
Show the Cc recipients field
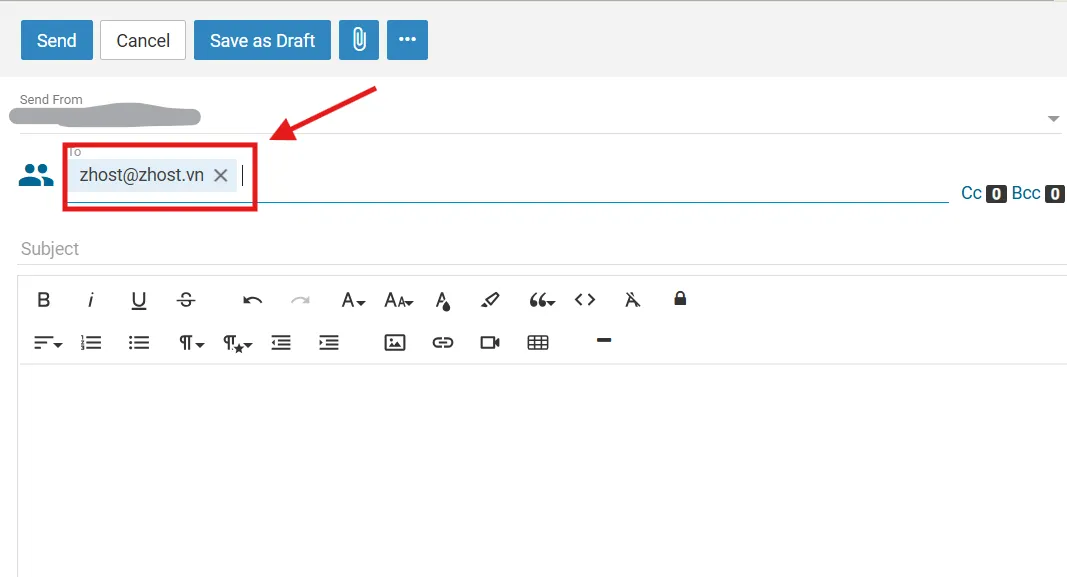tap(971, 193)
